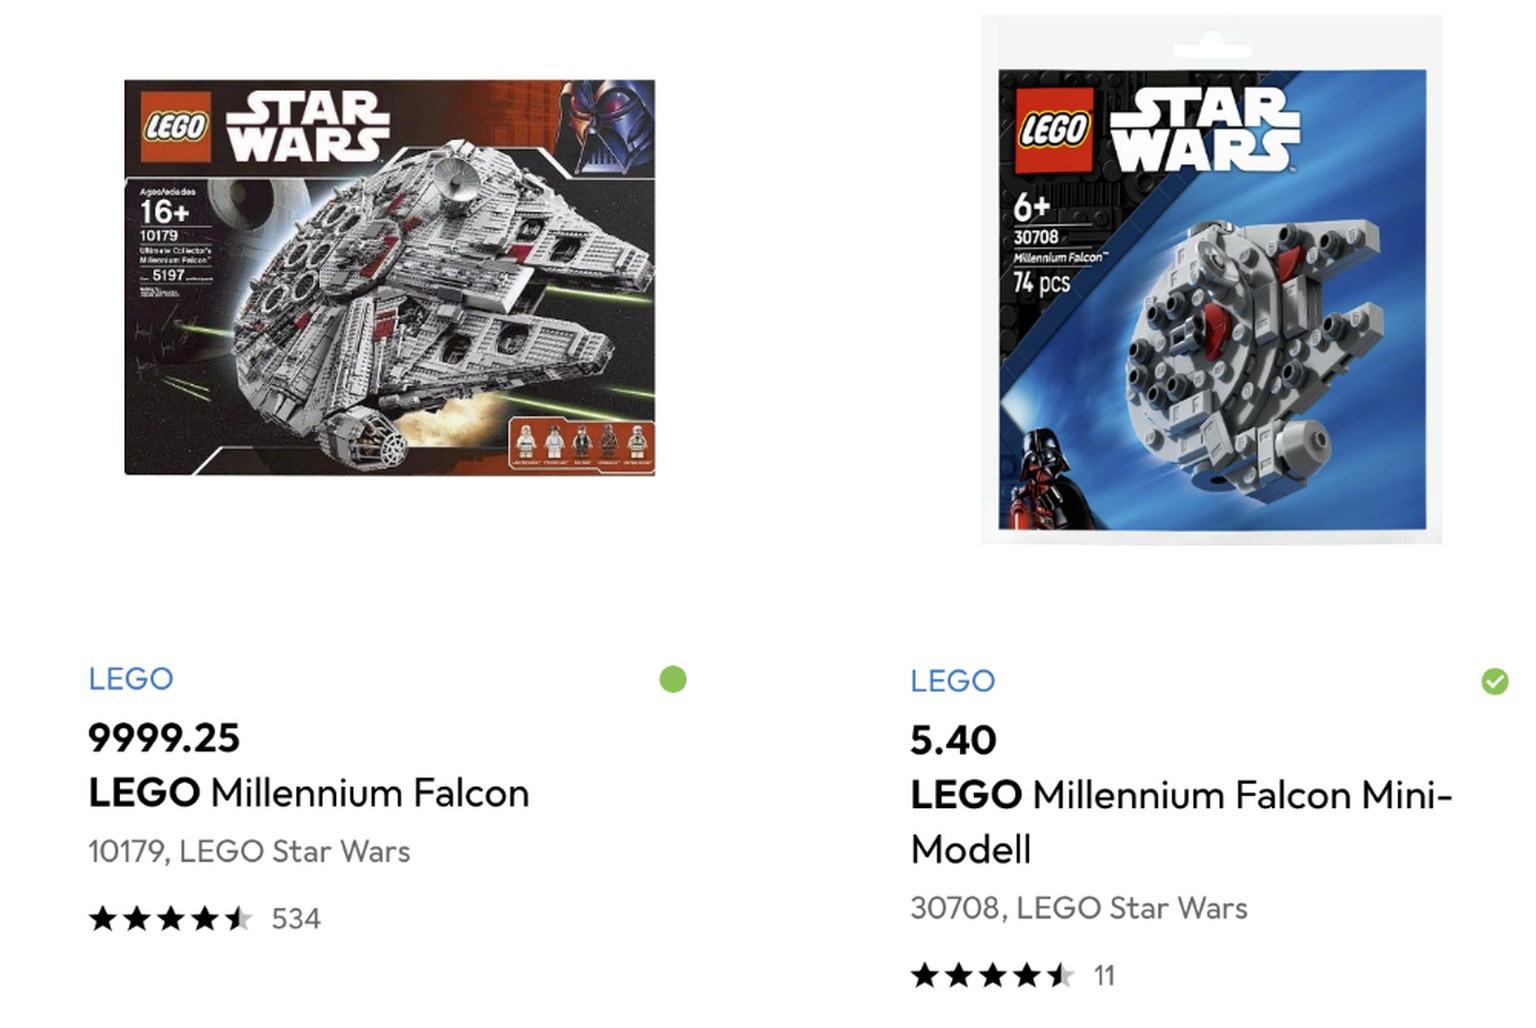Click the fifth star of the 10179 rating
Image resolution: width=1536 pixels, height=1028 pixels.
point(237,918)
